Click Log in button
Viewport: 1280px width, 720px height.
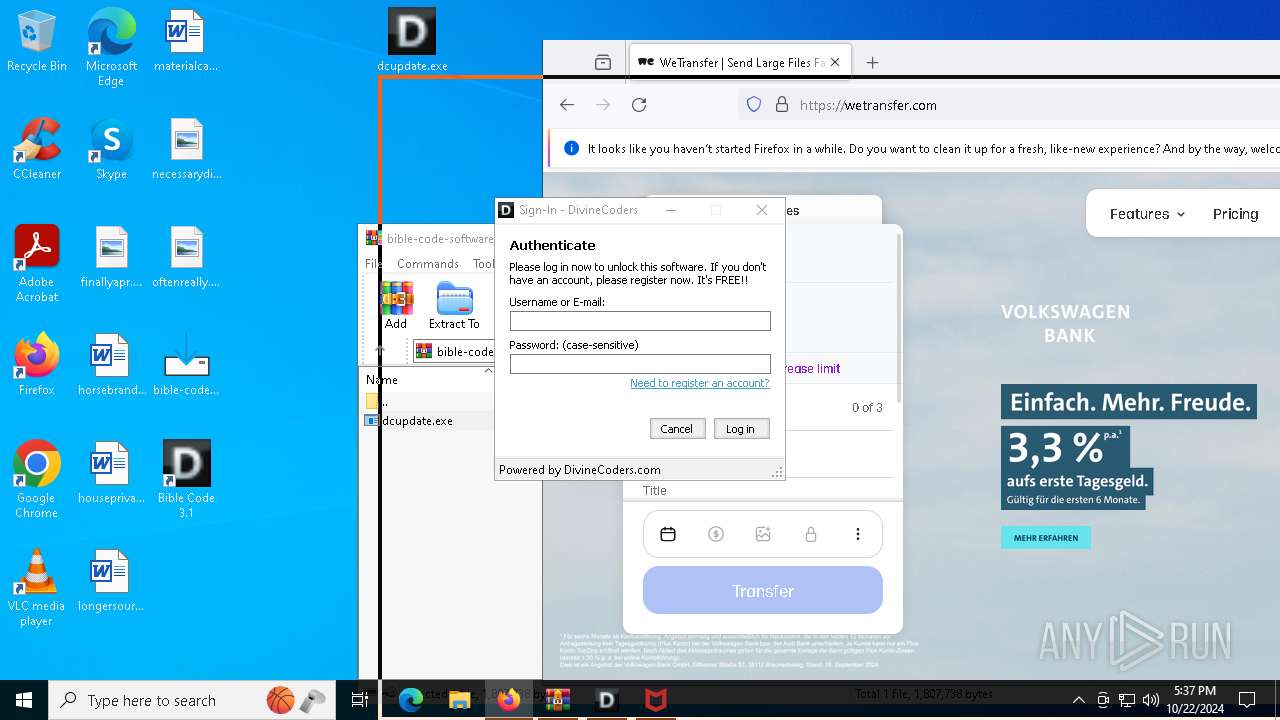741,429
